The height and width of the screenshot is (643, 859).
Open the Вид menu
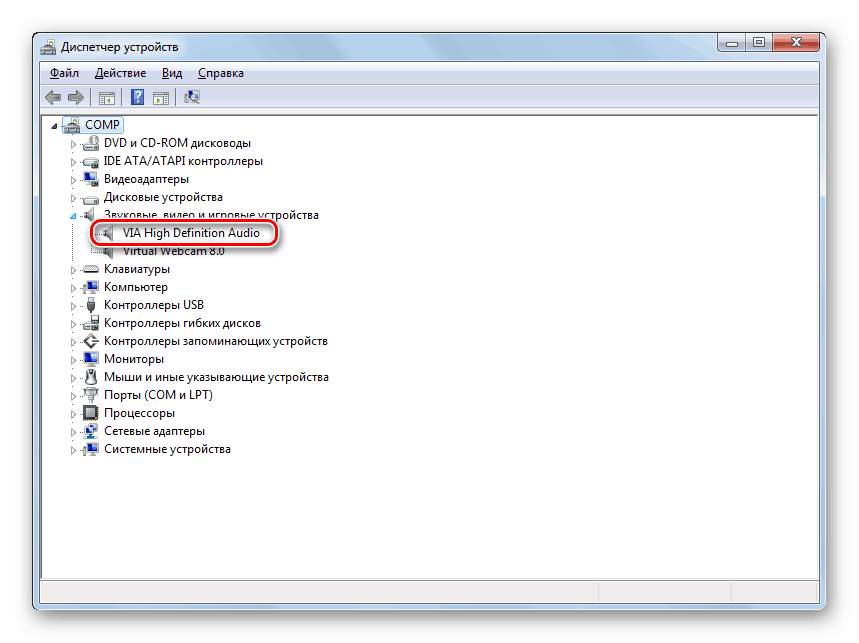pyautogui.click(x=171, y=73)
